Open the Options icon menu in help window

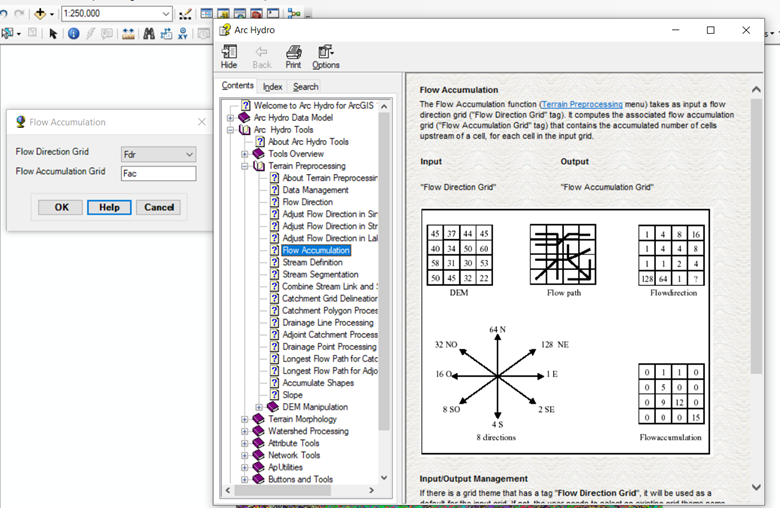click(326, 52)
